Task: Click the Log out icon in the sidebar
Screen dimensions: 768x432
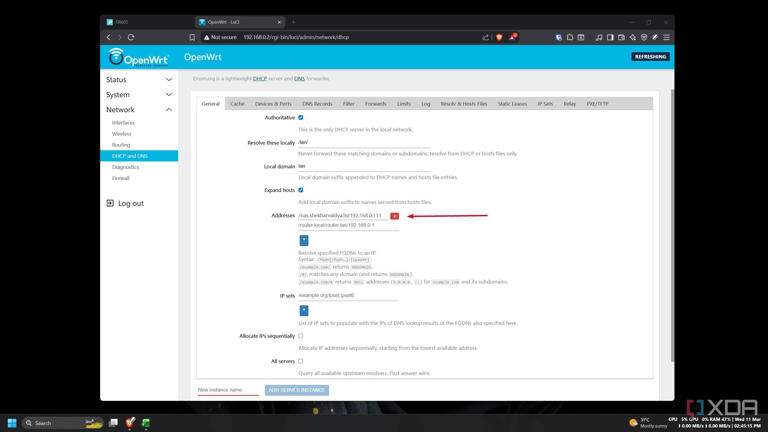Action: (x=110, y=203)
